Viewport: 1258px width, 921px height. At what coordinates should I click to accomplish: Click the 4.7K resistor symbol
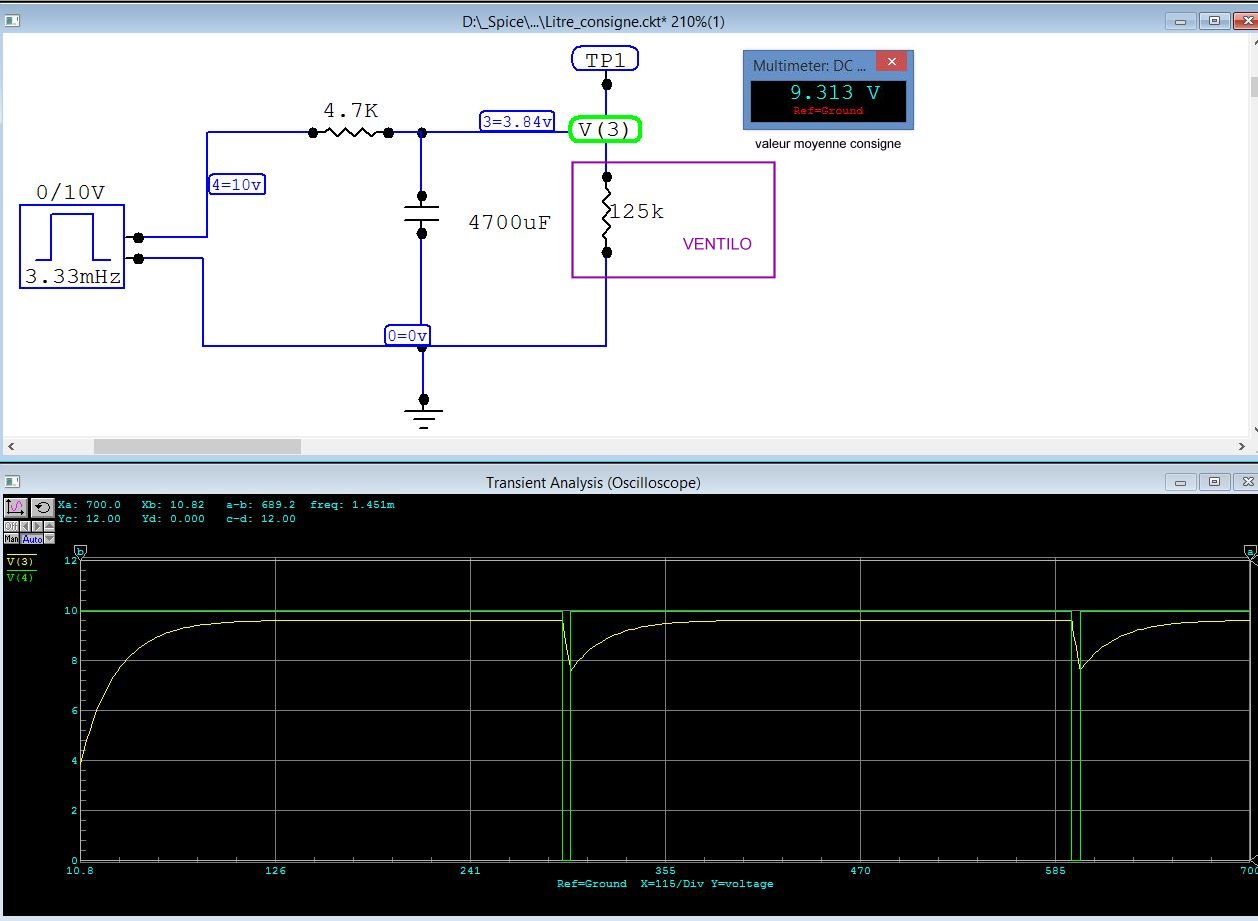tap(351, 132)
